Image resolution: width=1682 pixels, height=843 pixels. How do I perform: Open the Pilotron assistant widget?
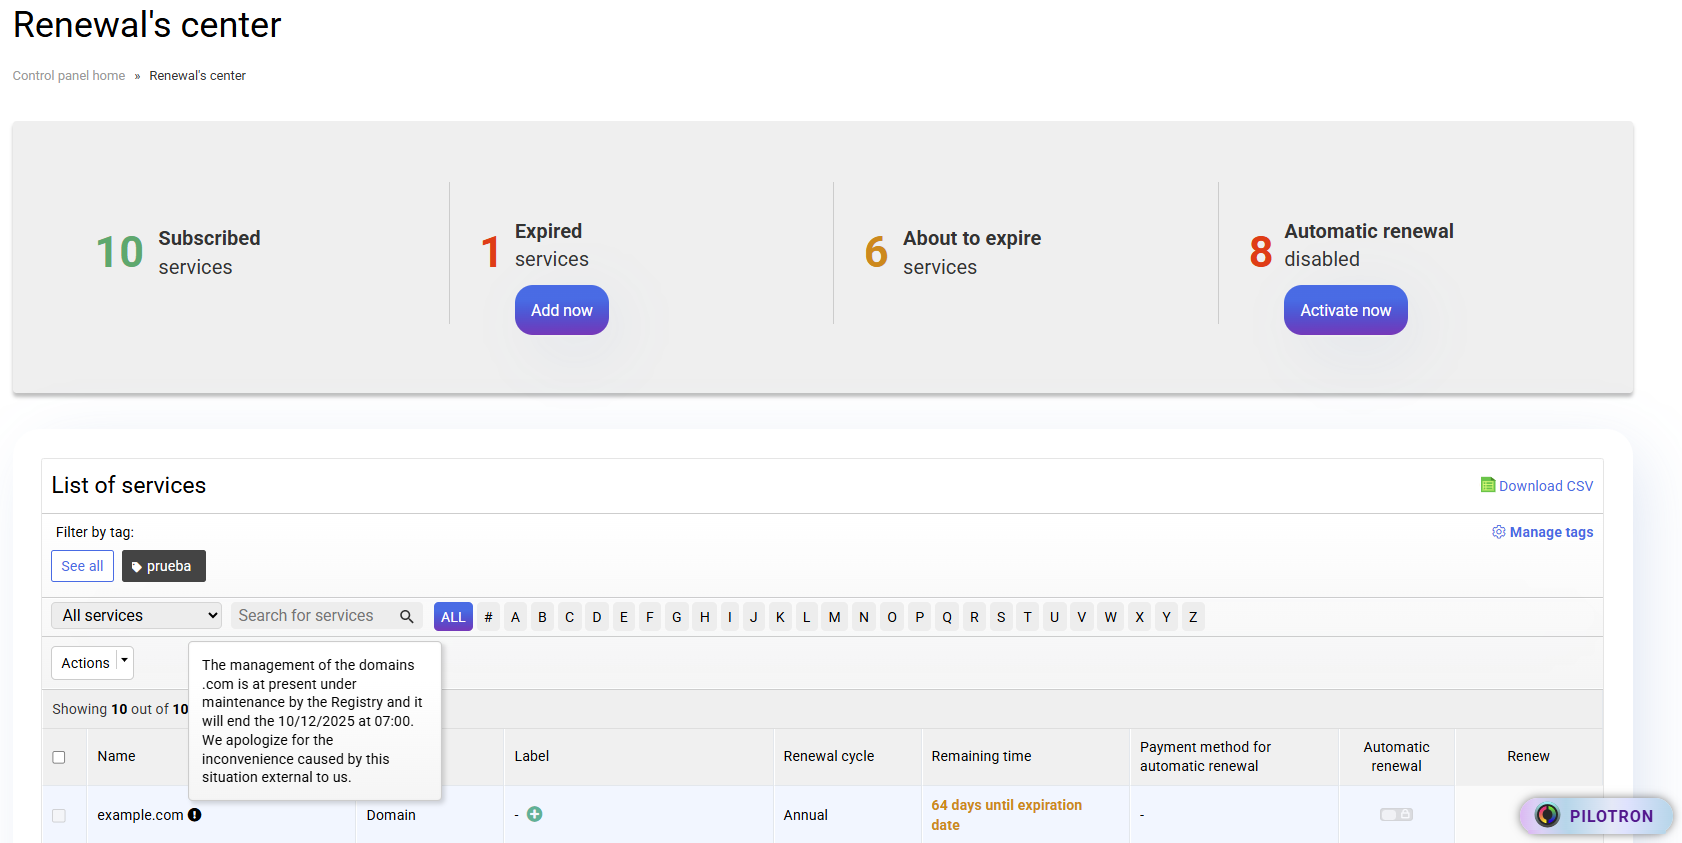point(1596,816)
